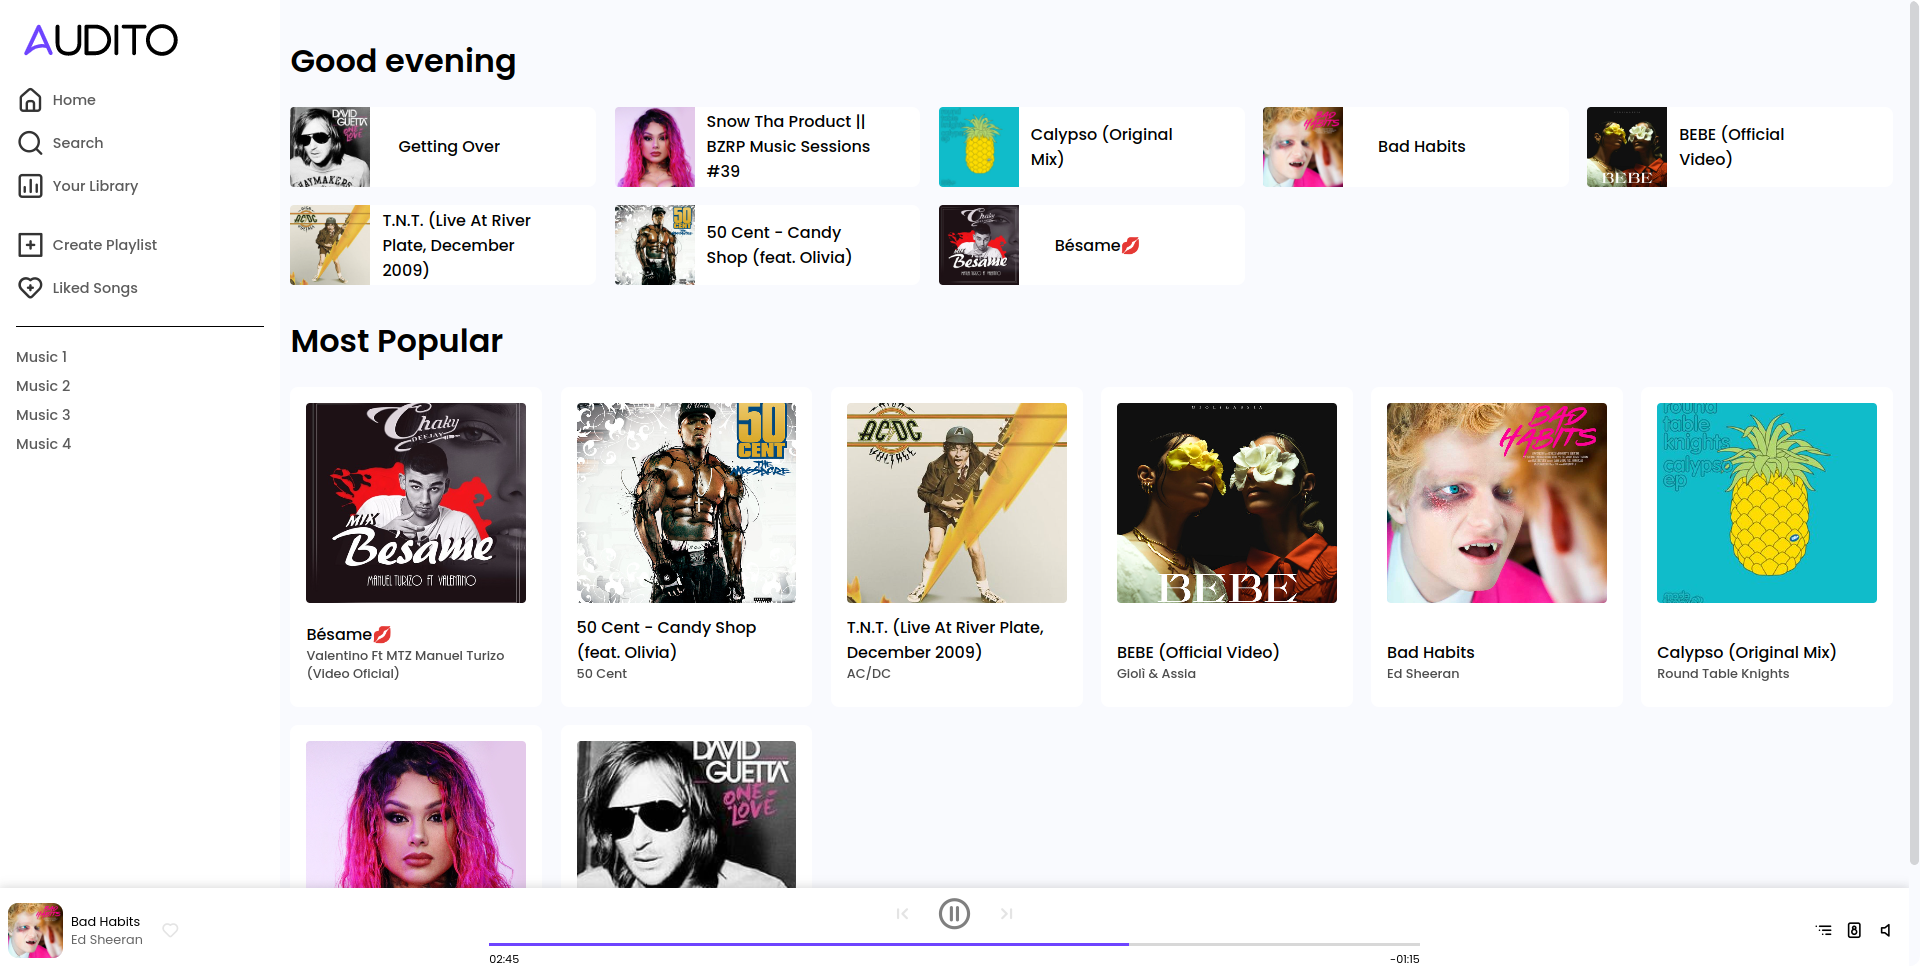Click the page vertical scrollbar

(x=1914, y=432)
